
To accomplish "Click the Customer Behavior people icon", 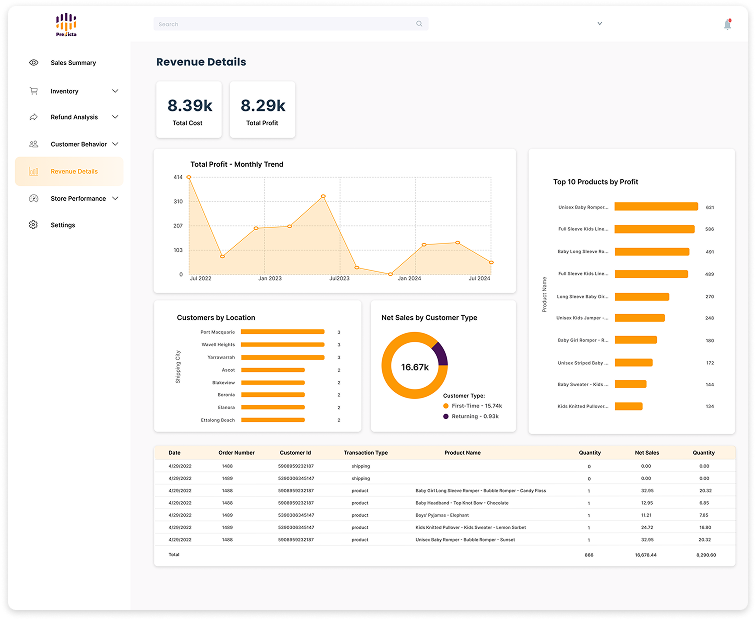I will tap(33, 144).
